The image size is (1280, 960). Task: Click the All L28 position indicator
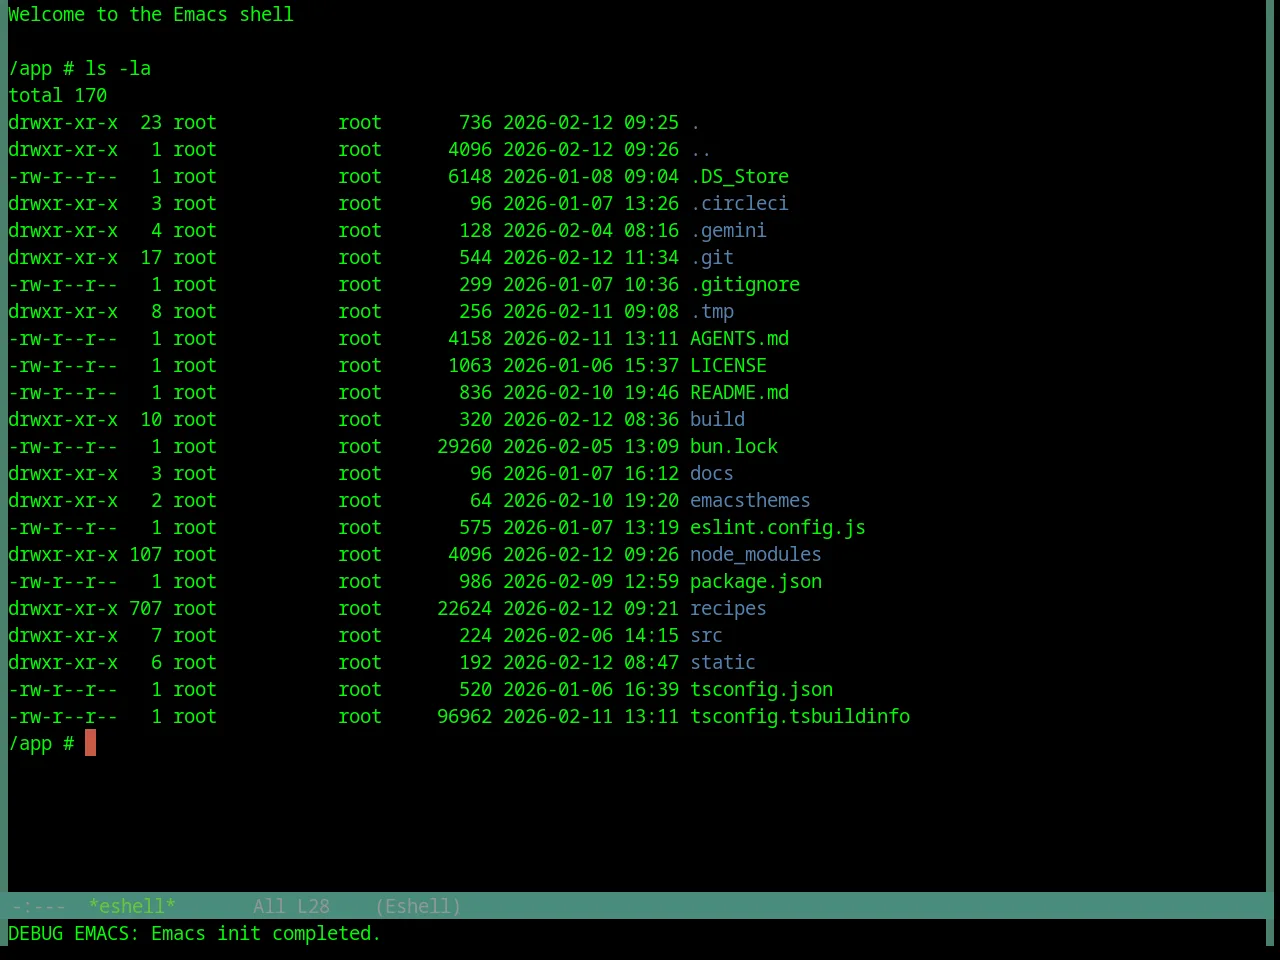(x=291, y=906)
